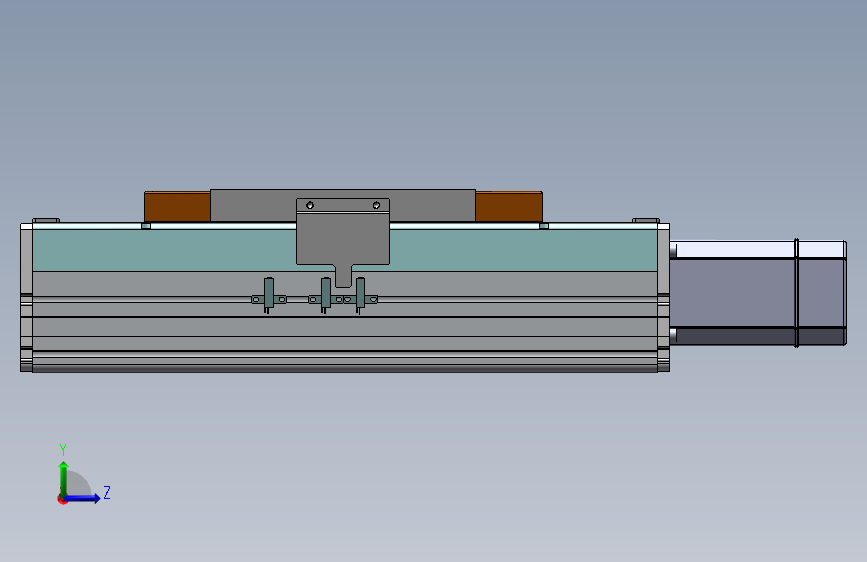The image size is (867, 562).
Task: Select the leftmost photoelectric sensor on the rail
Action: pyautogui.click(x=269, y=295)
